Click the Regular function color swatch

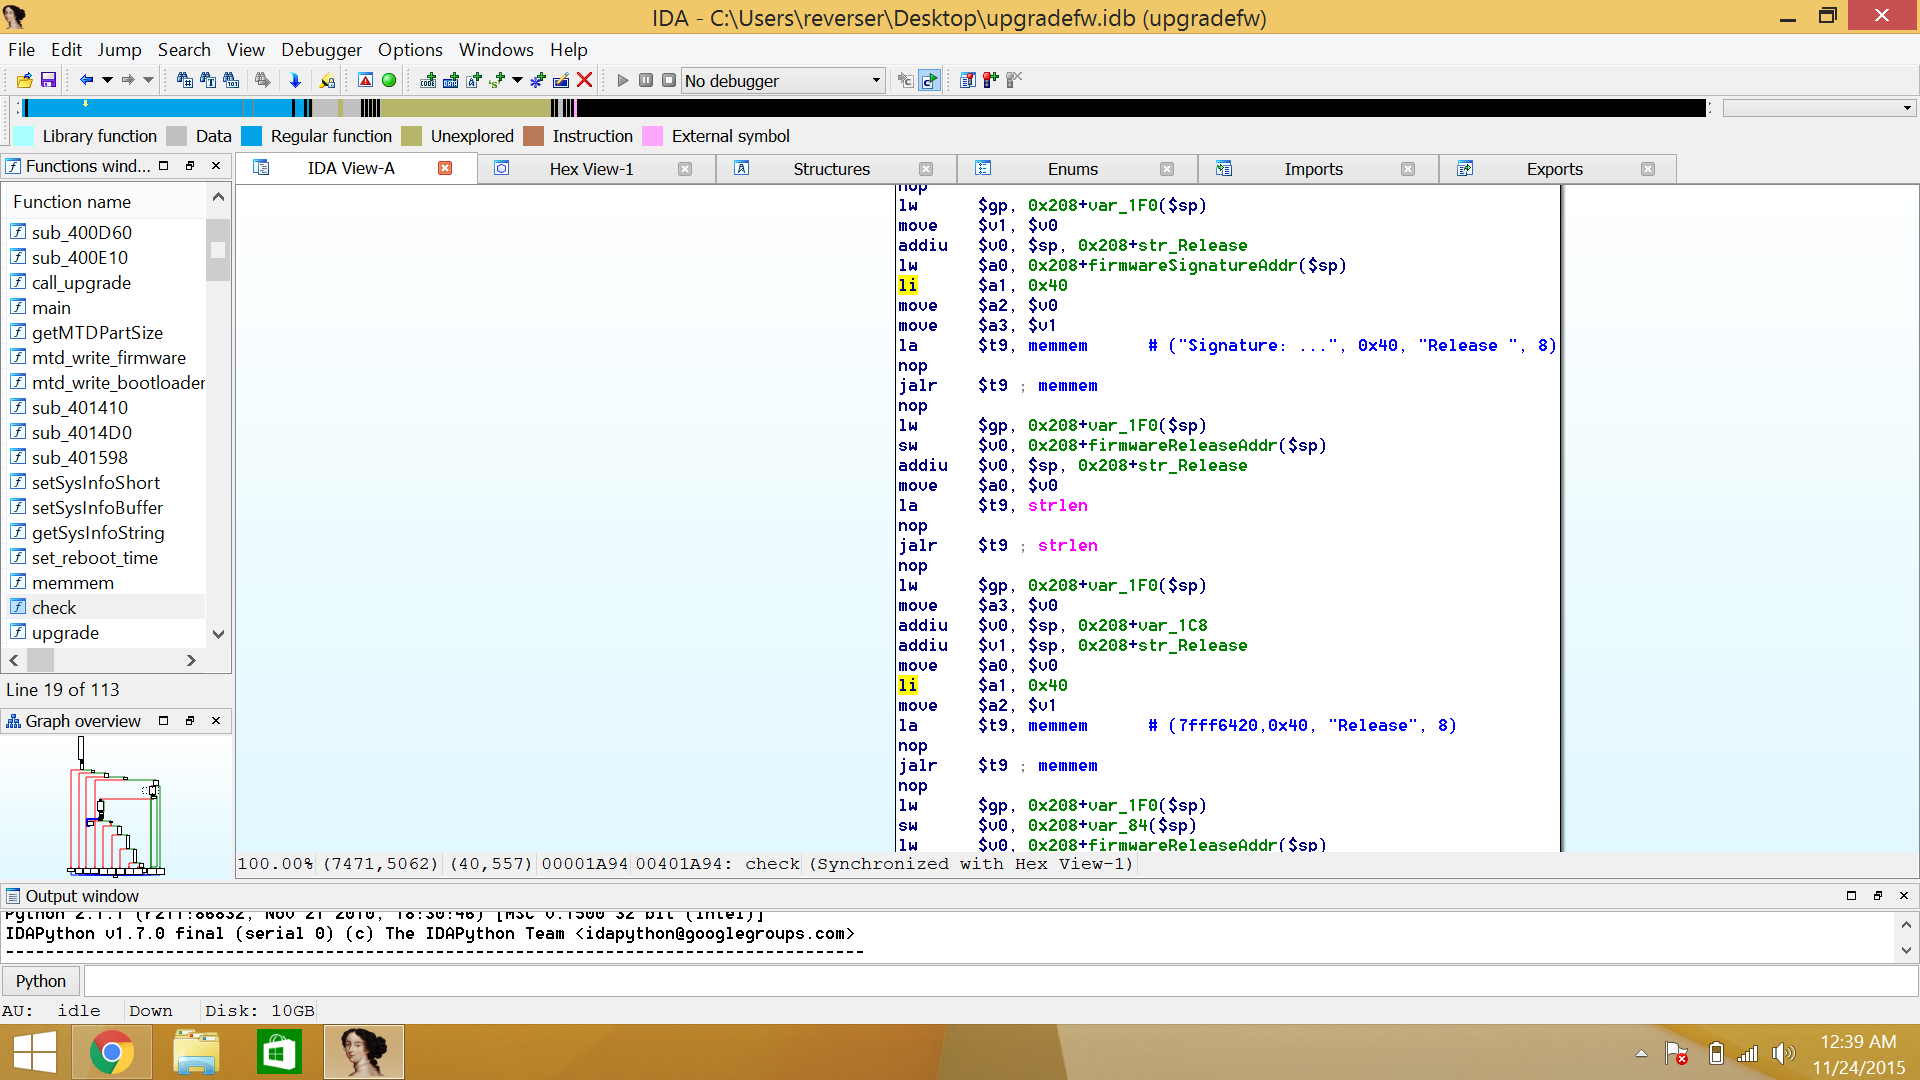[252, 136]
